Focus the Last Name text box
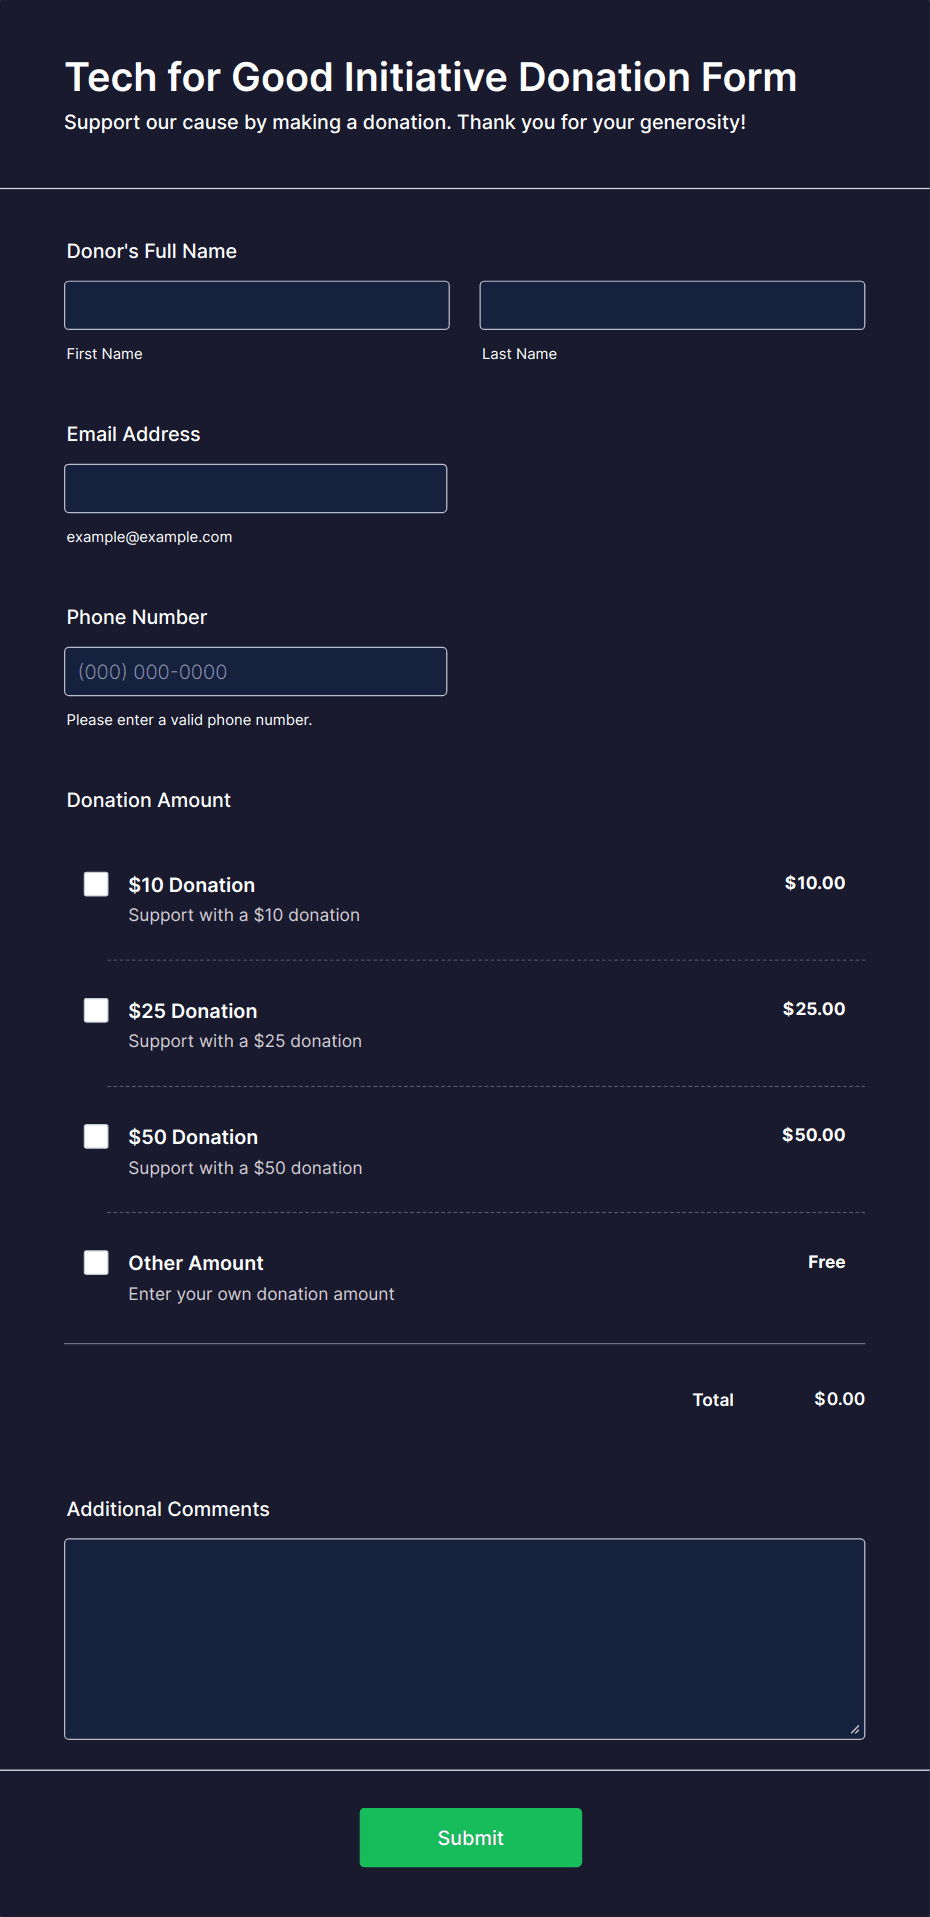 672,305
